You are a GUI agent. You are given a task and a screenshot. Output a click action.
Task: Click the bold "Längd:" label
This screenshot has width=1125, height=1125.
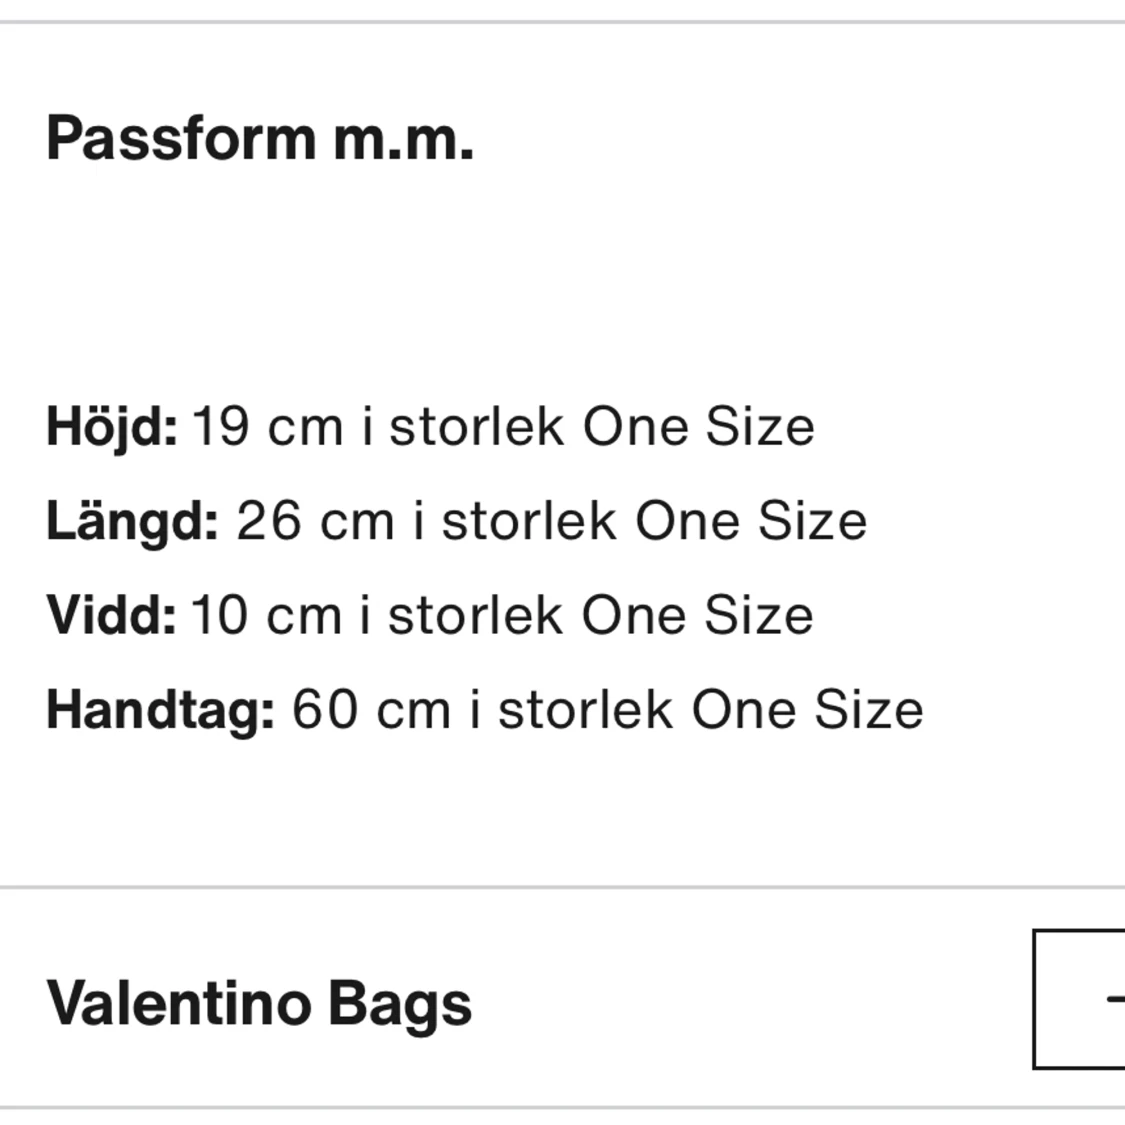point(132,521)
